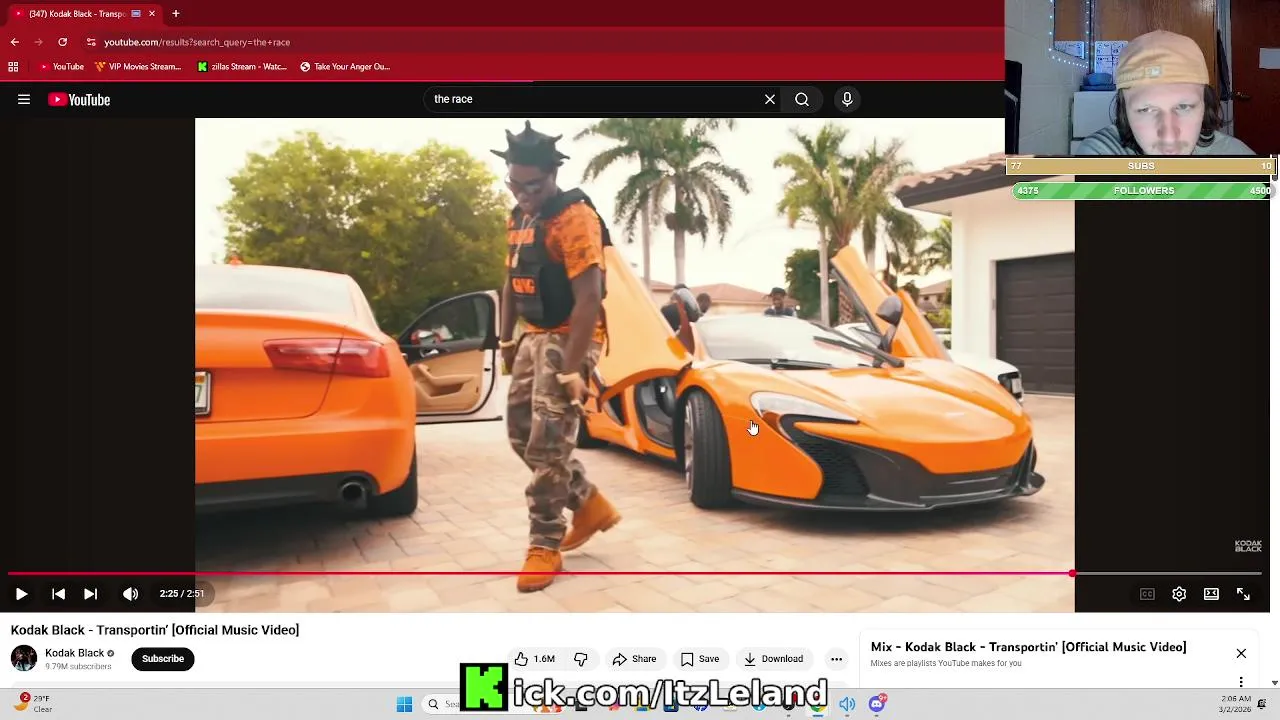
Task: Open the YouTube guide hamburger menu
Action: click(x=24, y=99)
